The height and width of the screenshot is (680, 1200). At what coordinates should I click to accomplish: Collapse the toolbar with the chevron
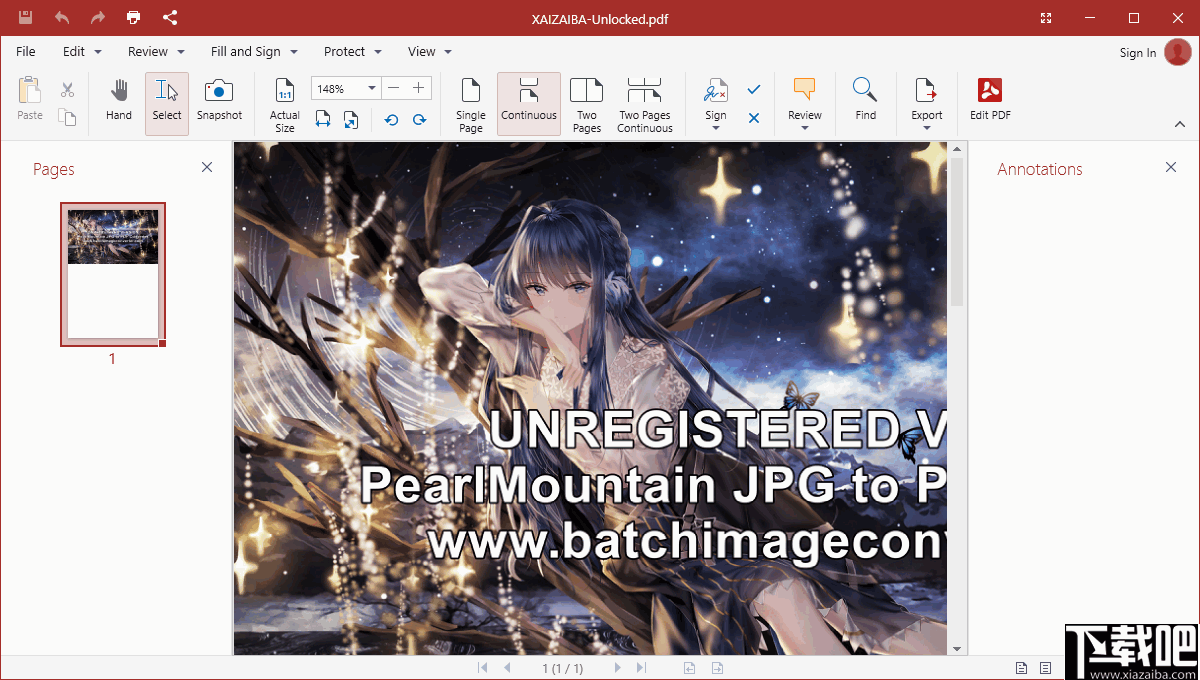(1180, 124)
